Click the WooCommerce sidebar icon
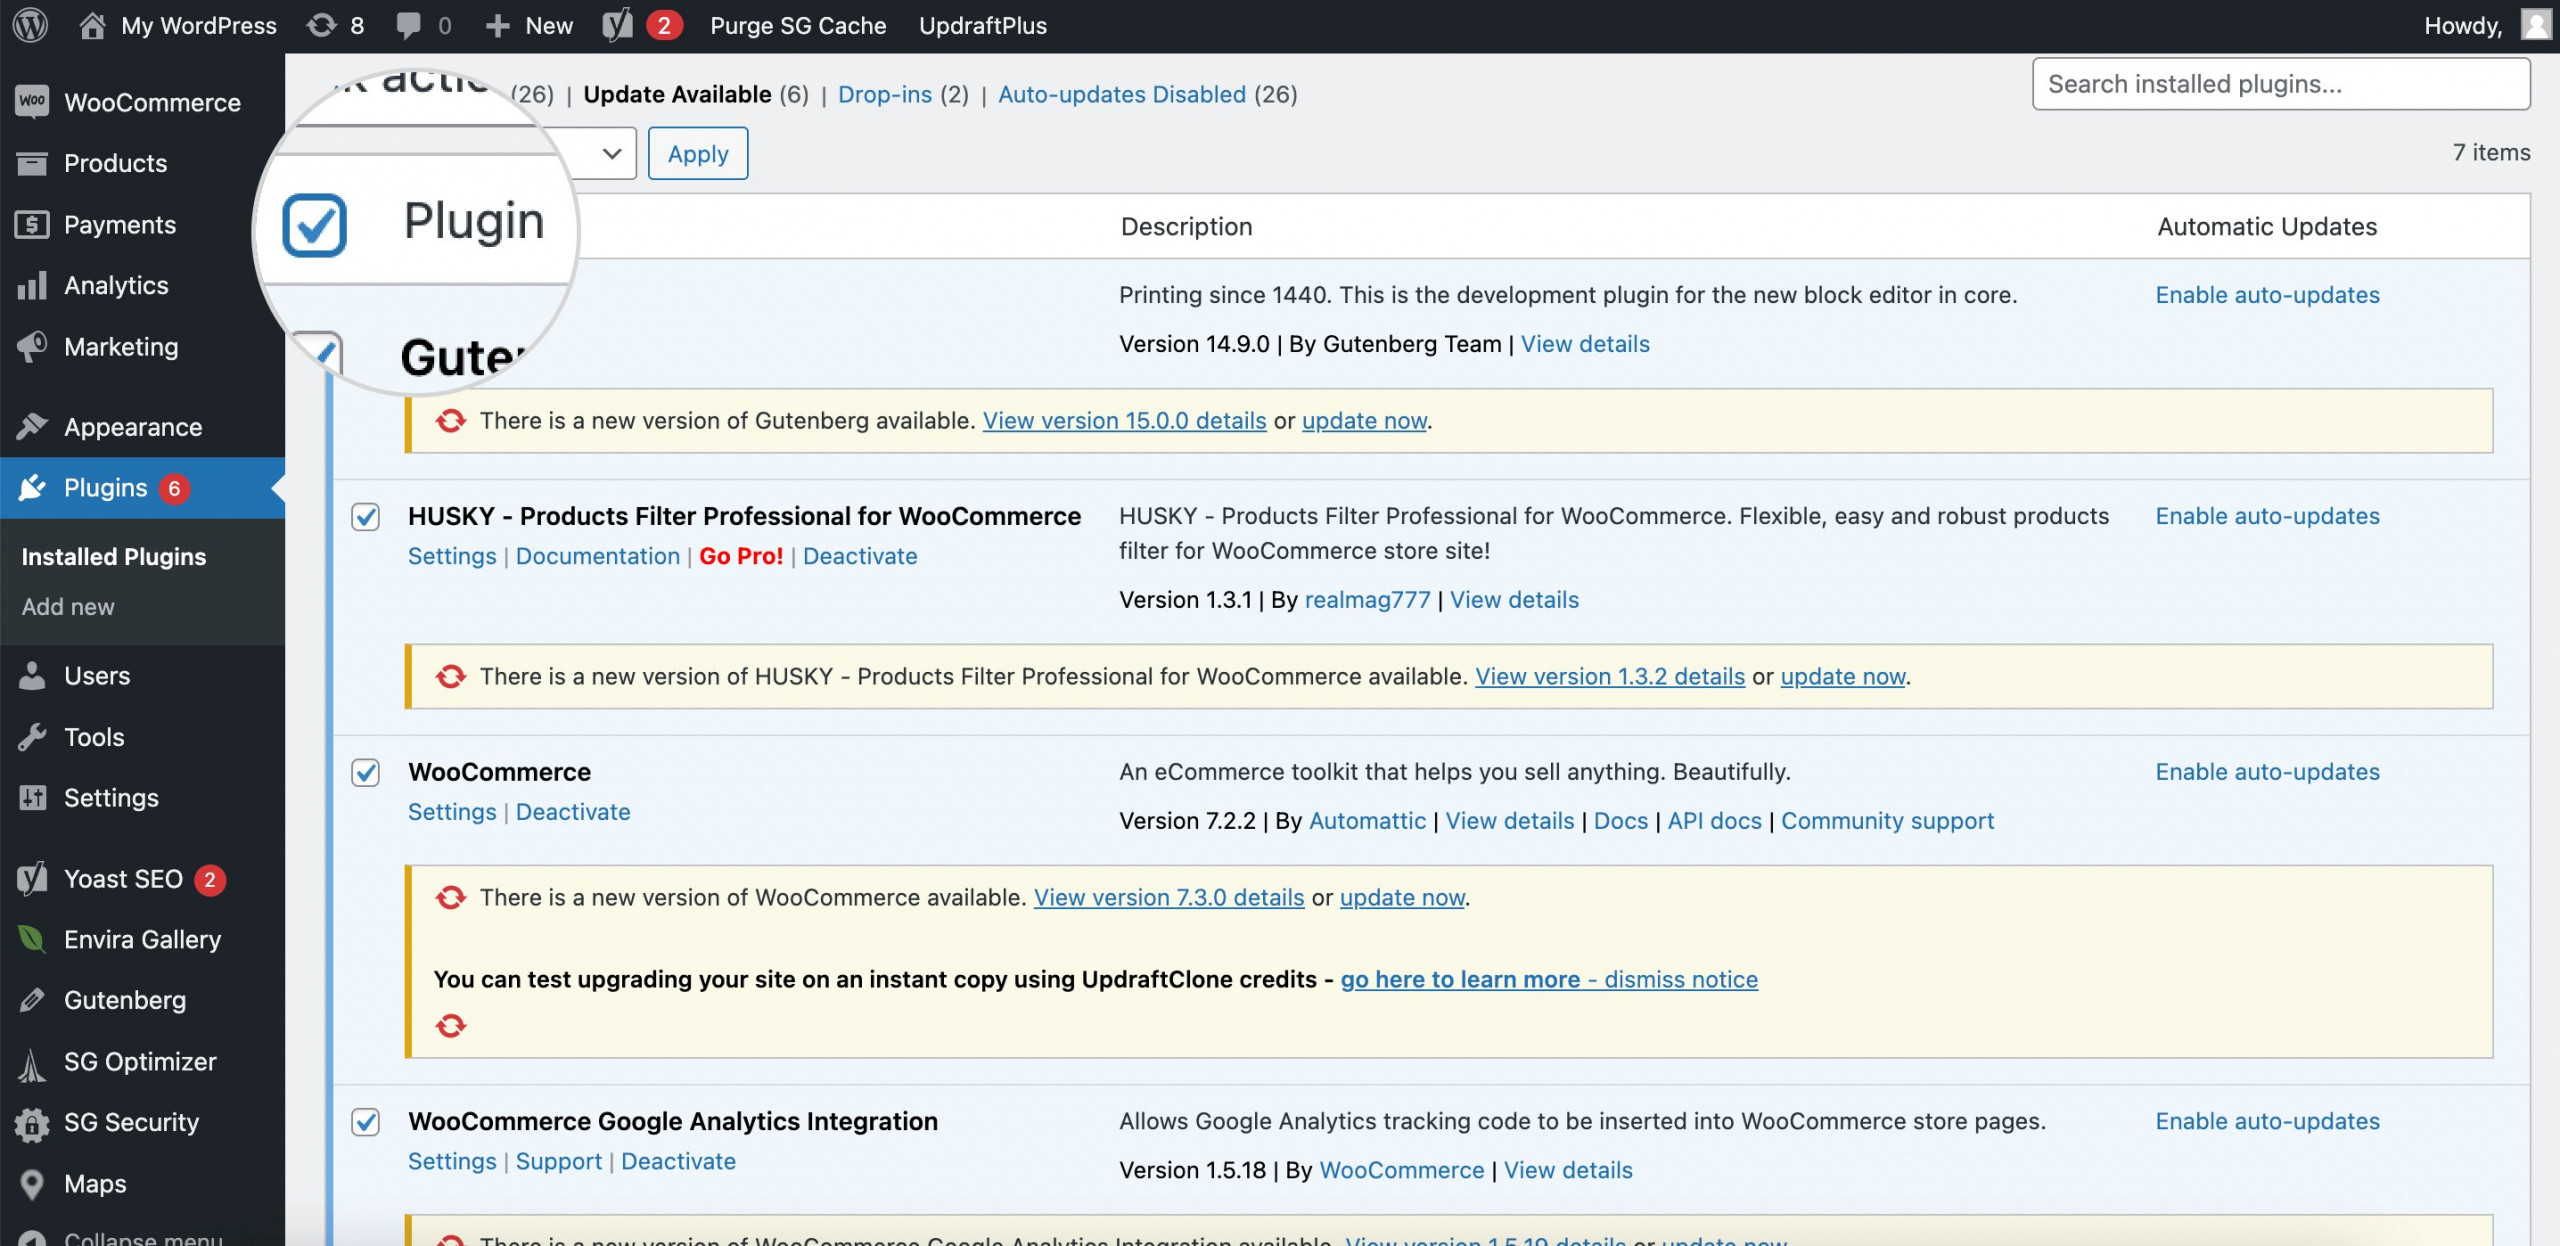 (32, 101)
